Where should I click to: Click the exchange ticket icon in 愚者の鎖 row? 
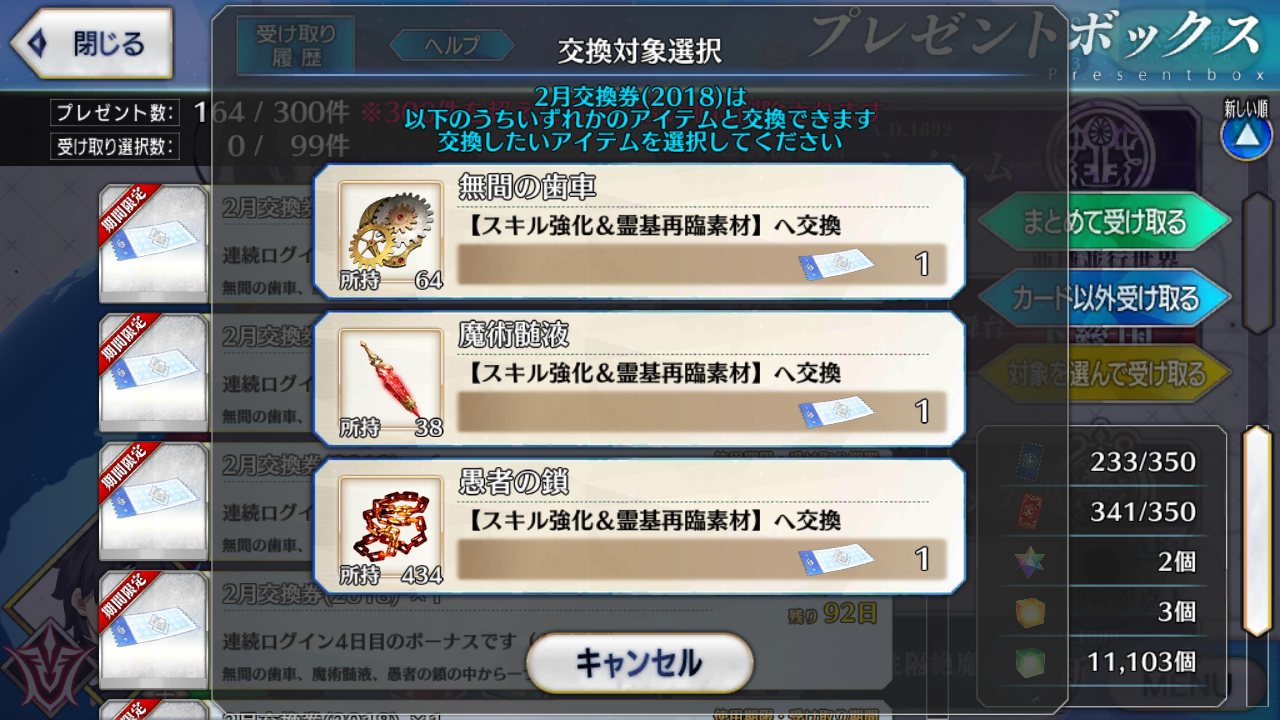836,558
